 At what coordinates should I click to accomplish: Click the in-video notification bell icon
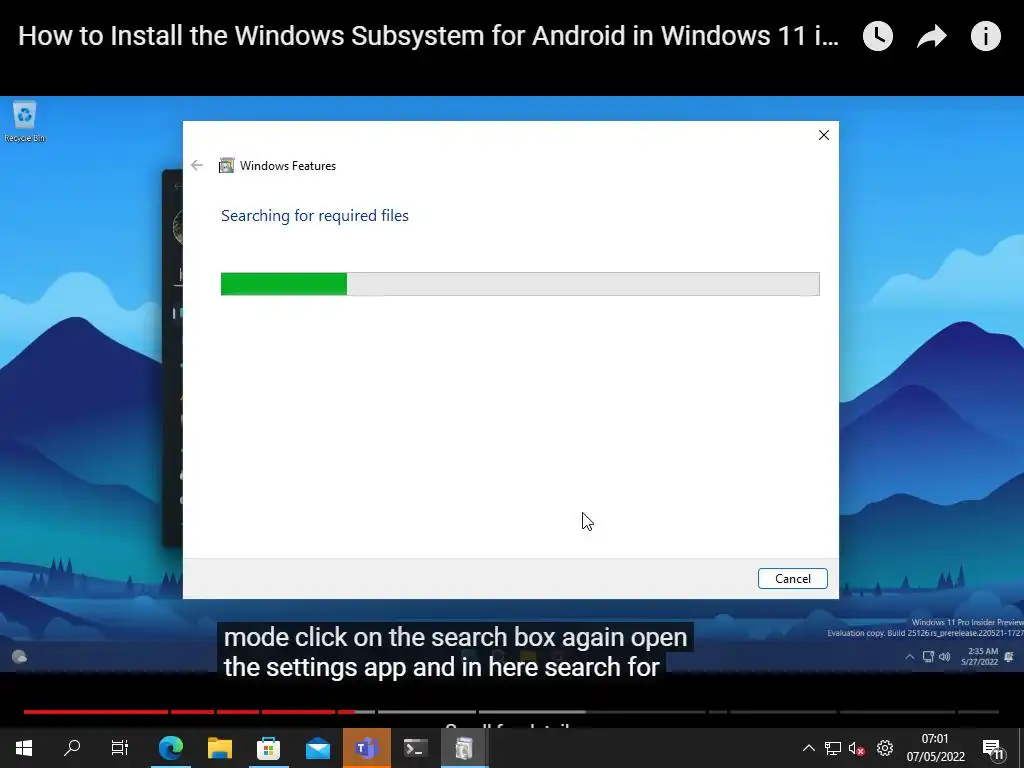[x=1009, y=656]
